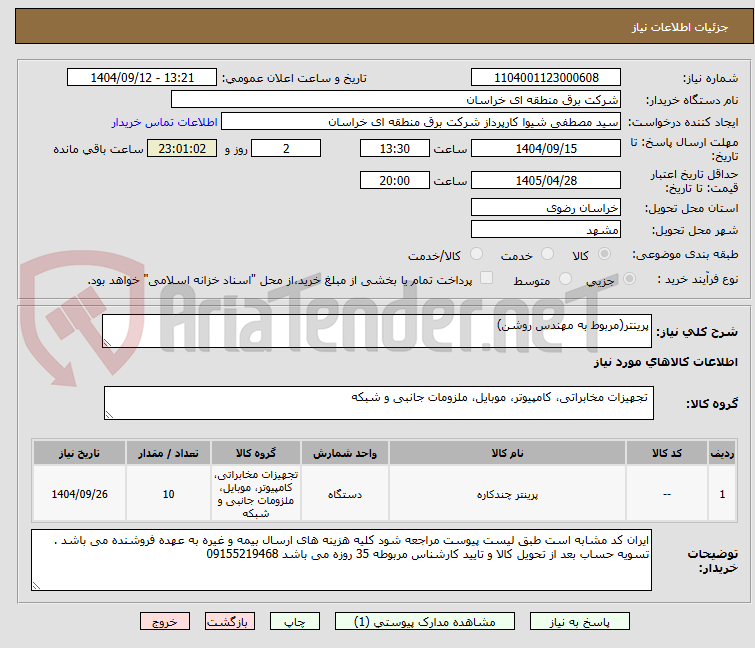
Task: Click the دستگاه unit cell
Action: [x=345, y=494]
